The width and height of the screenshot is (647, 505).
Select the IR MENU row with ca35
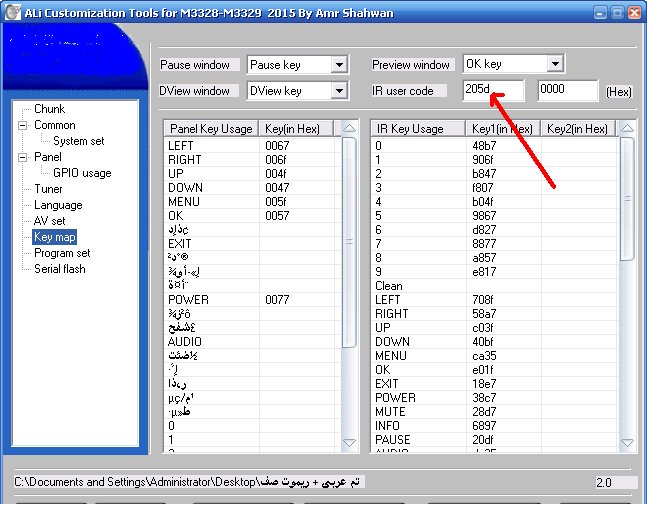[x=495, y=356]
